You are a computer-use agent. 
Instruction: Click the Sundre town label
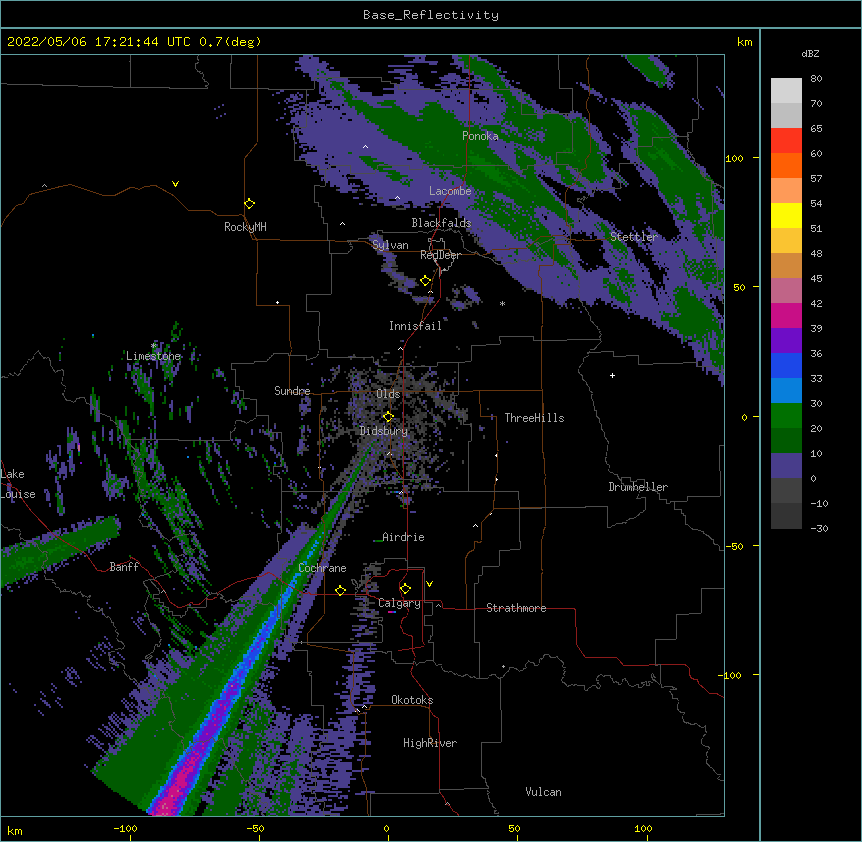coord(292,391)
